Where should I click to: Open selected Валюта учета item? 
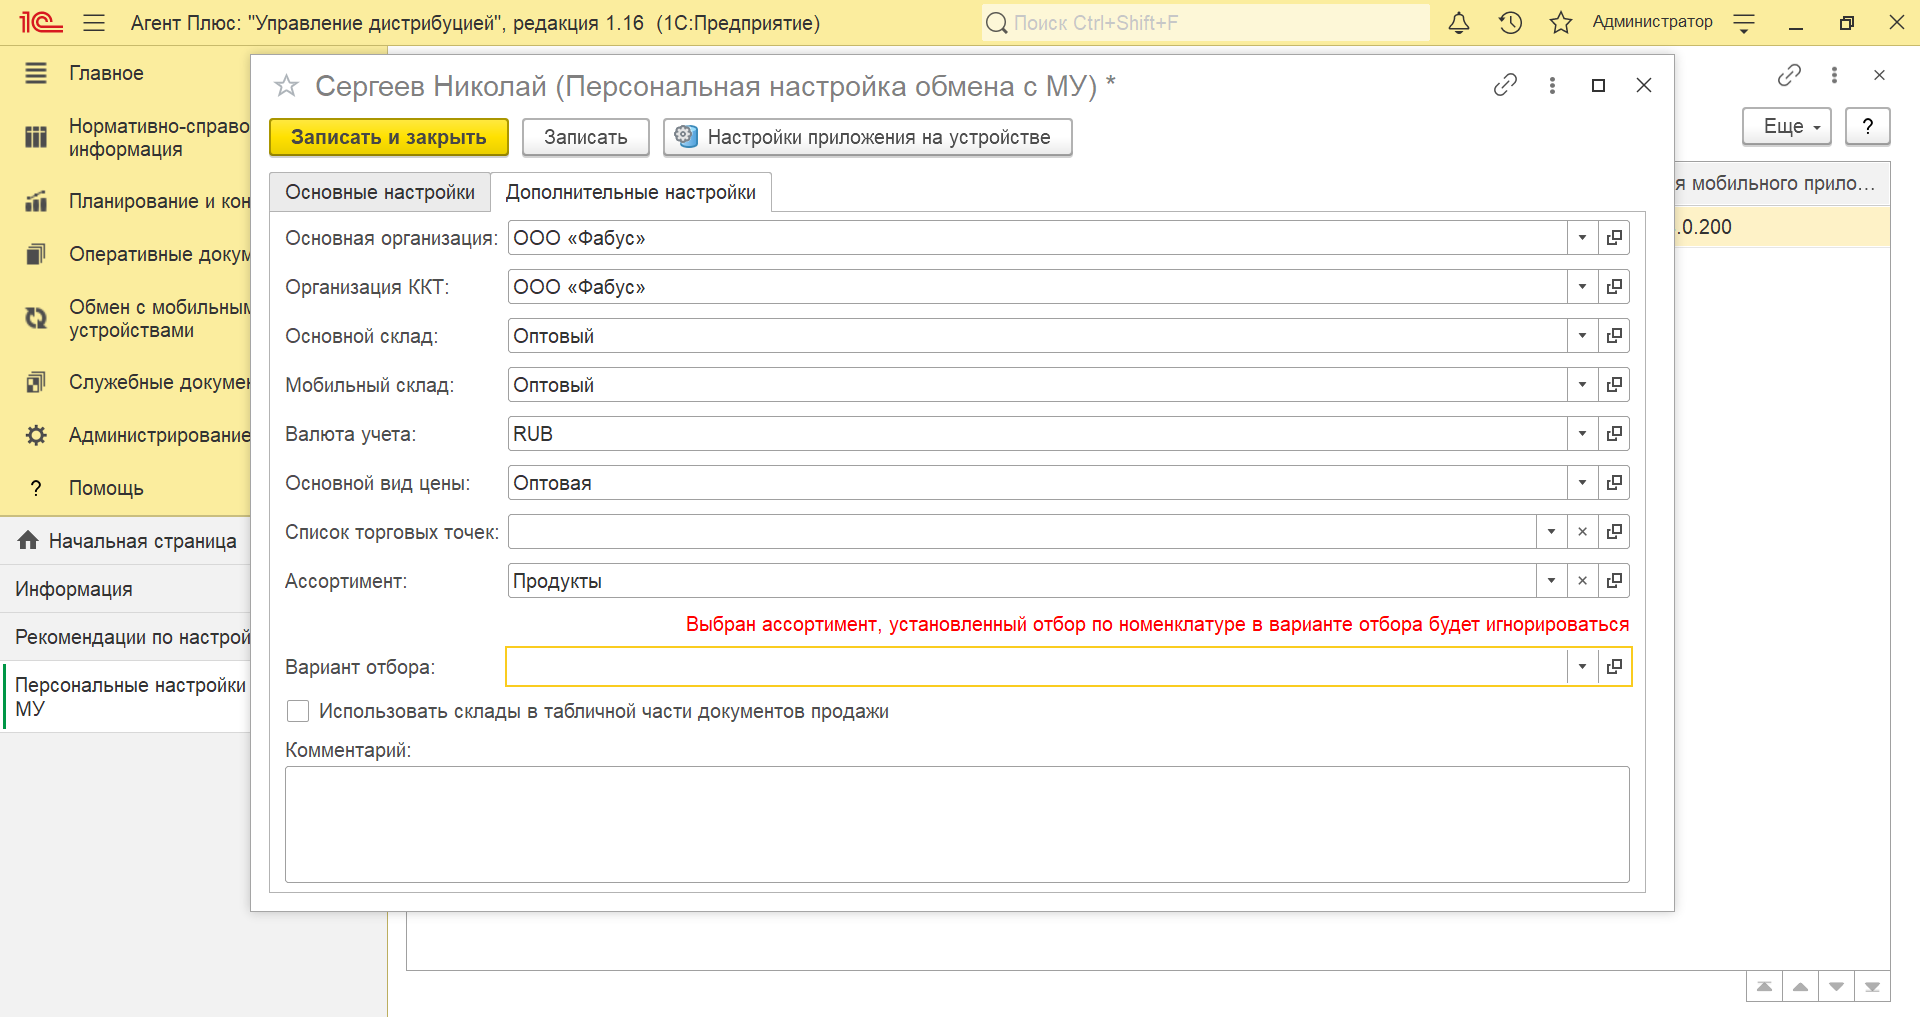point(1614,434)
